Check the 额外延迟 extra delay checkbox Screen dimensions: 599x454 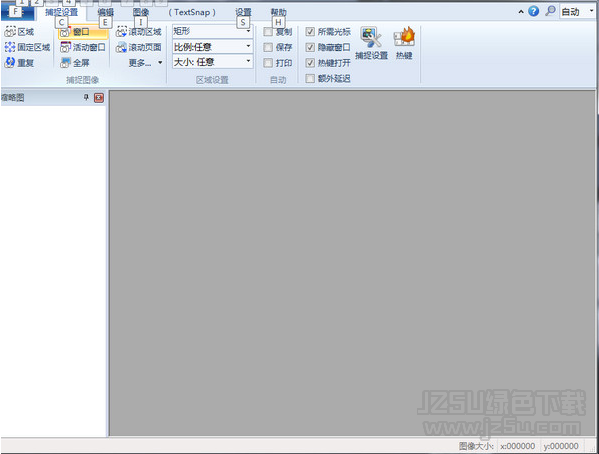coord(310,78)
